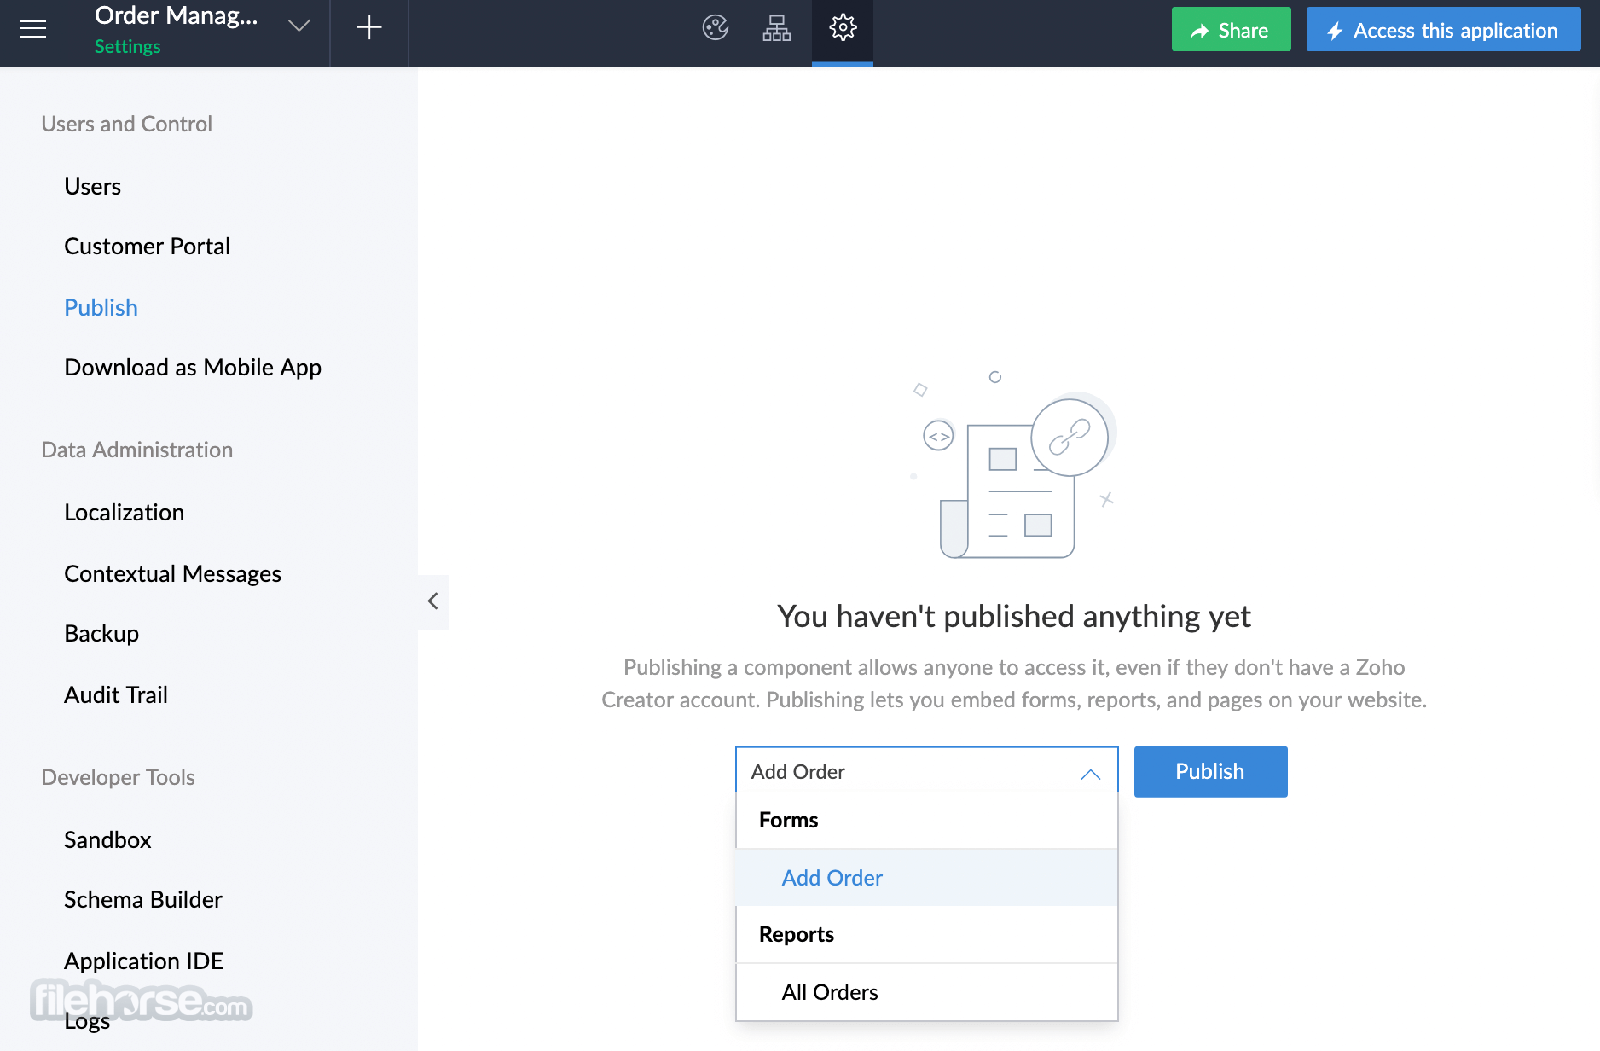Go to Download as Mobile App

coord(193,367)
